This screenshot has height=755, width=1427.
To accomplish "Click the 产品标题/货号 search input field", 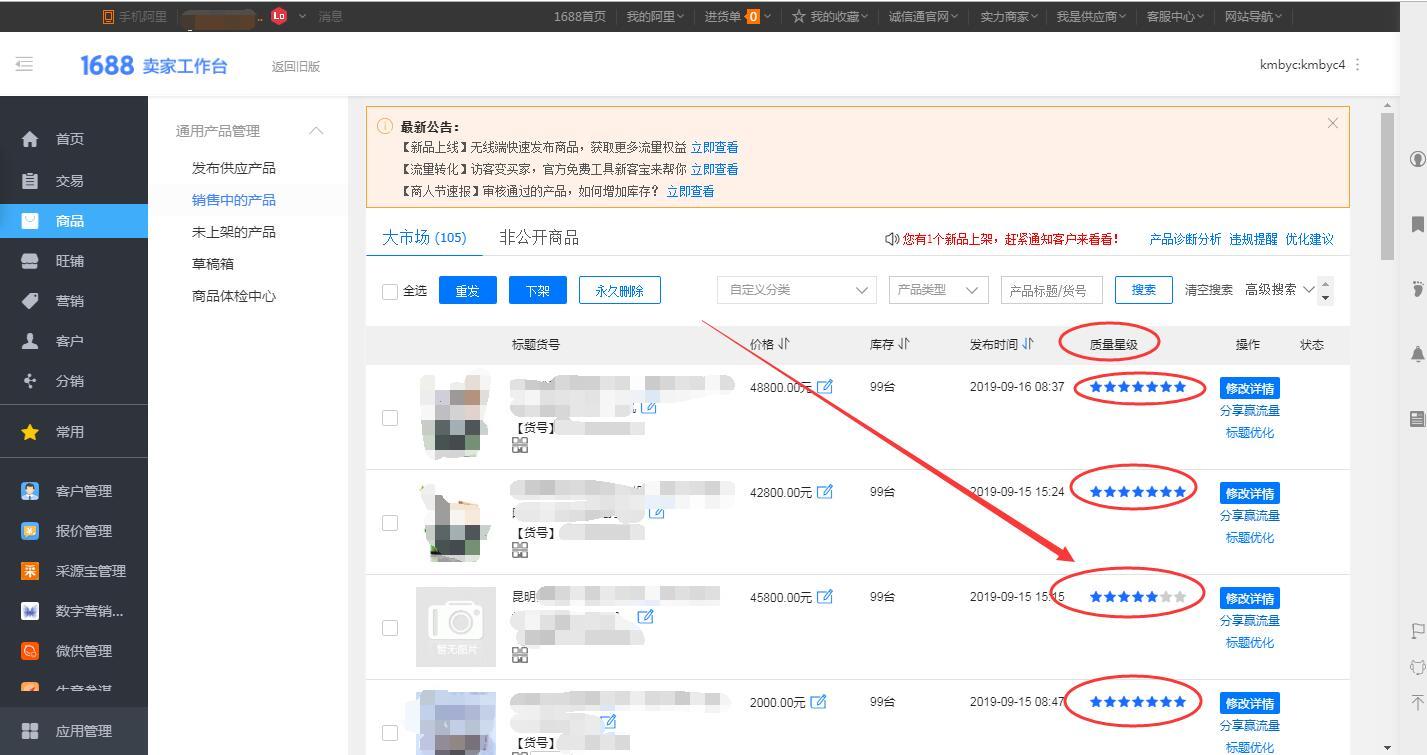I will pyautogui.click(x=1051, y=289).
